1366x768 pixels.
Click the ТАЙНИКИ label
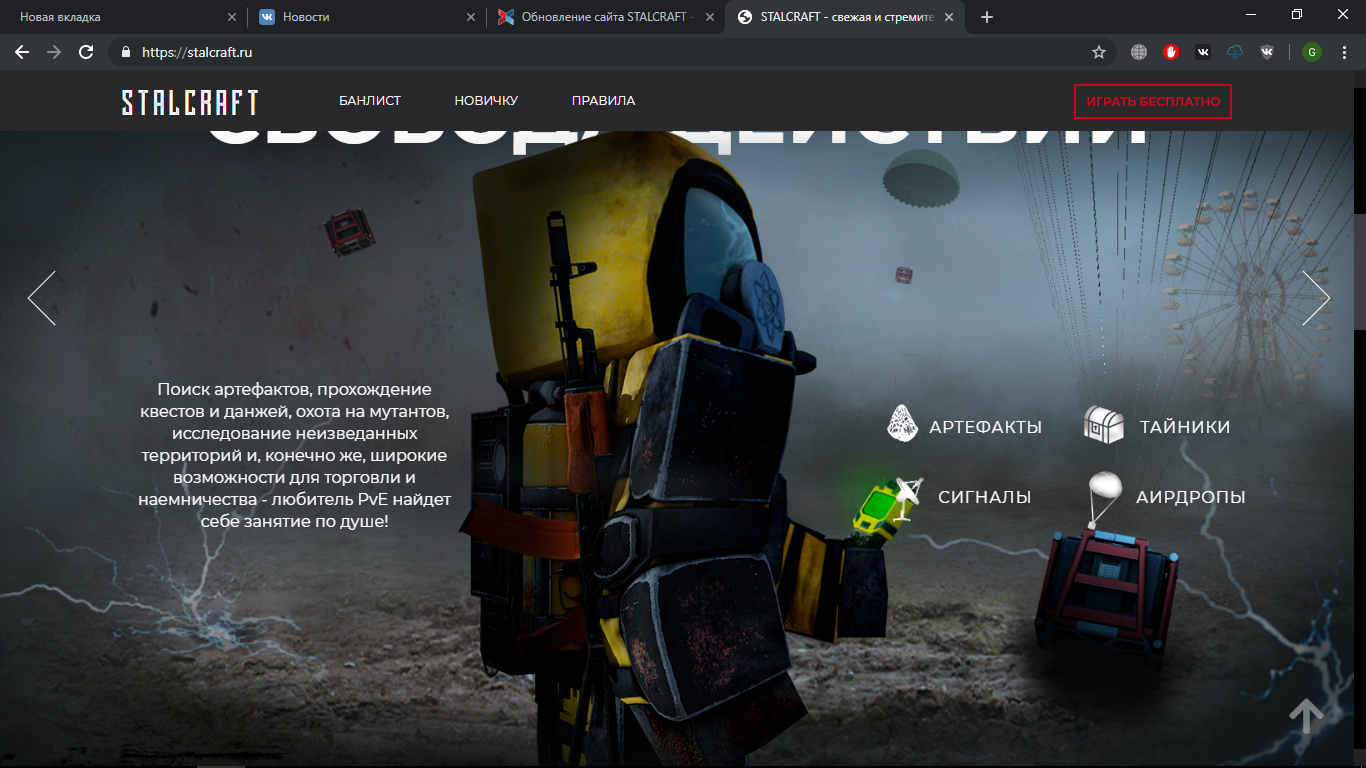(1185, 427)
